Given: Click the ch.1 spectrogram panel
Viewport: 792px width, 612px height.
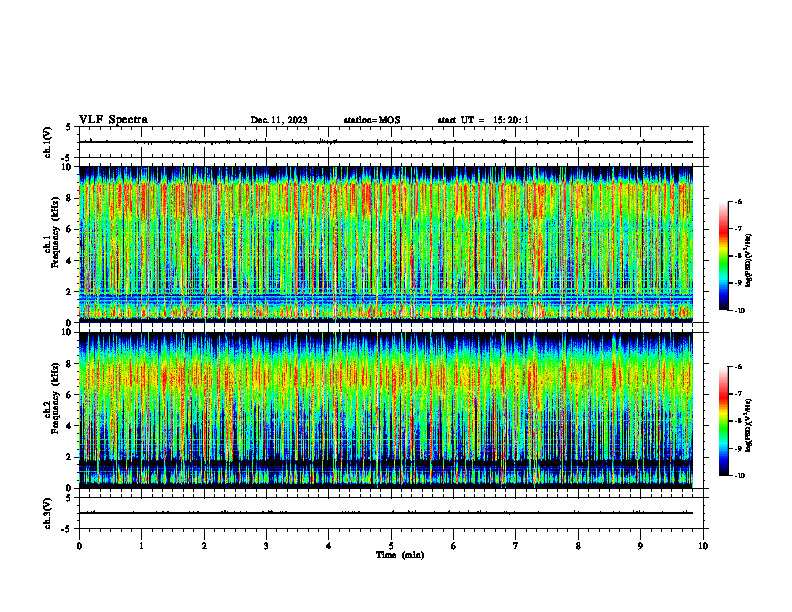Looking at the screenshot, I should (386, 244).
